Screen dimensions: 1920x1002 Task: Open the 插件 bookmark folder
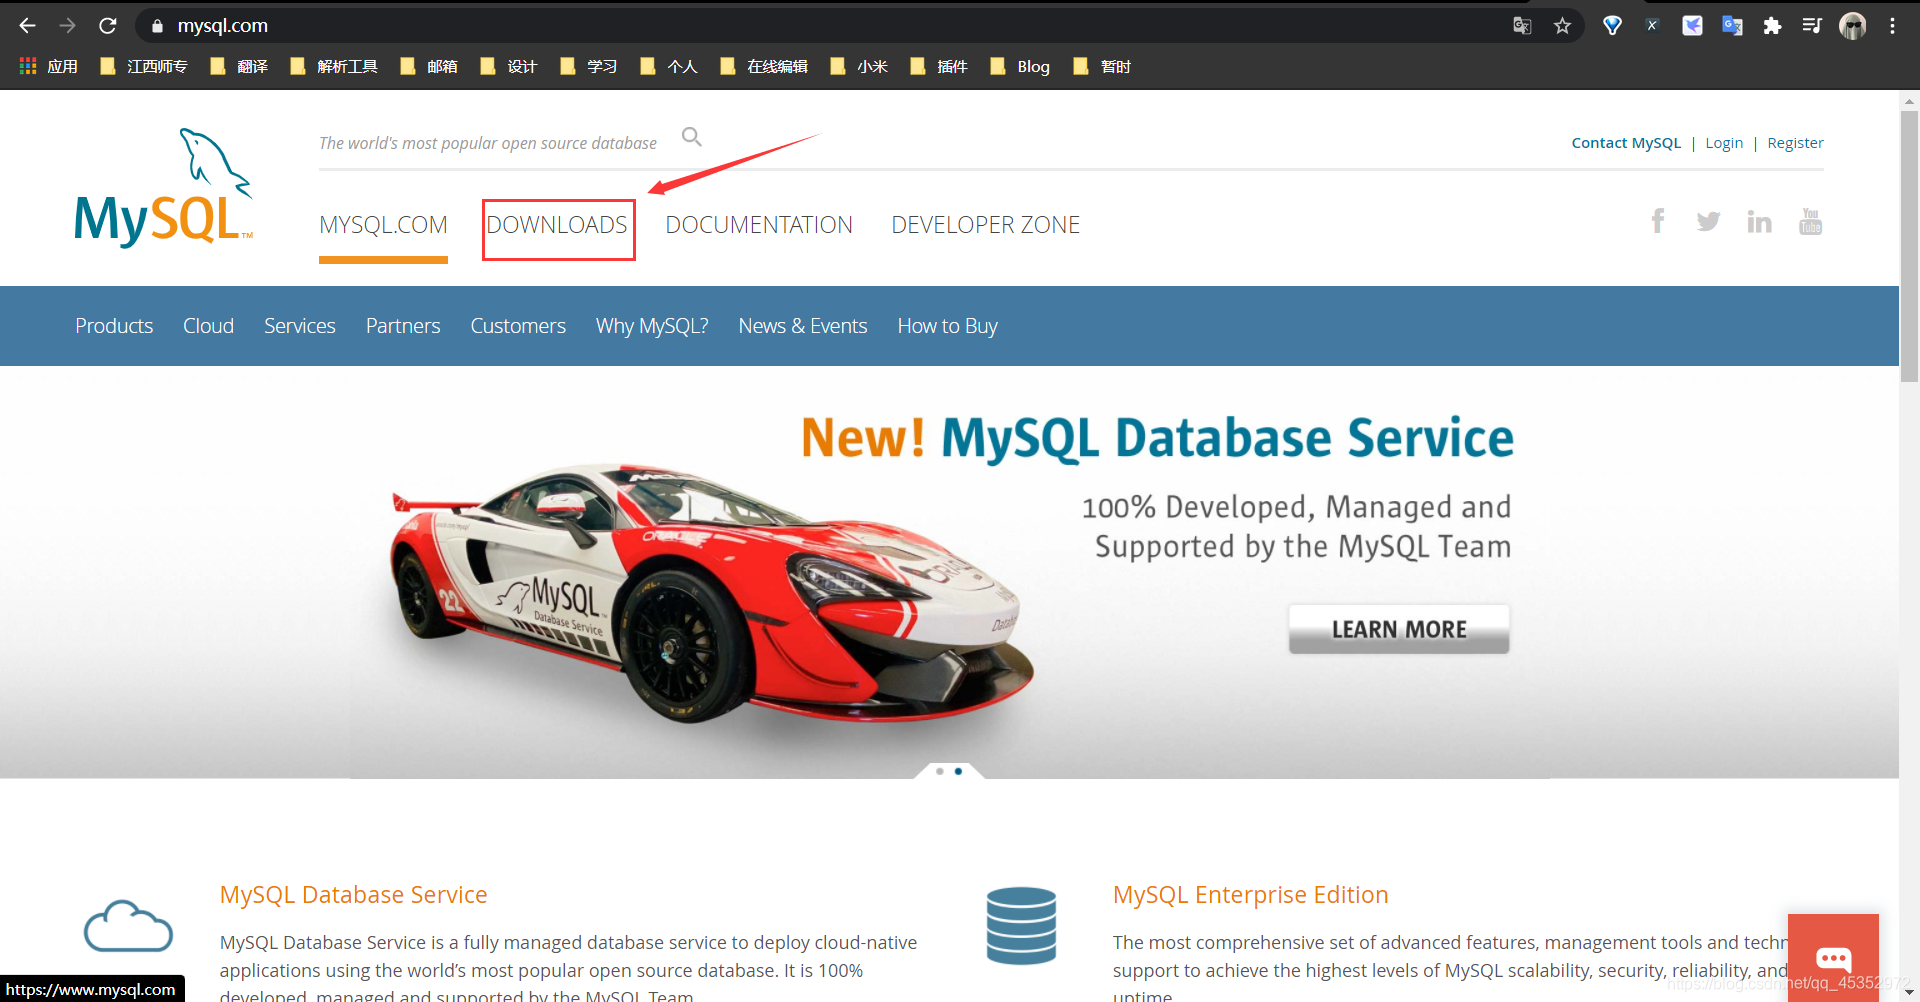tap(939, 66)
